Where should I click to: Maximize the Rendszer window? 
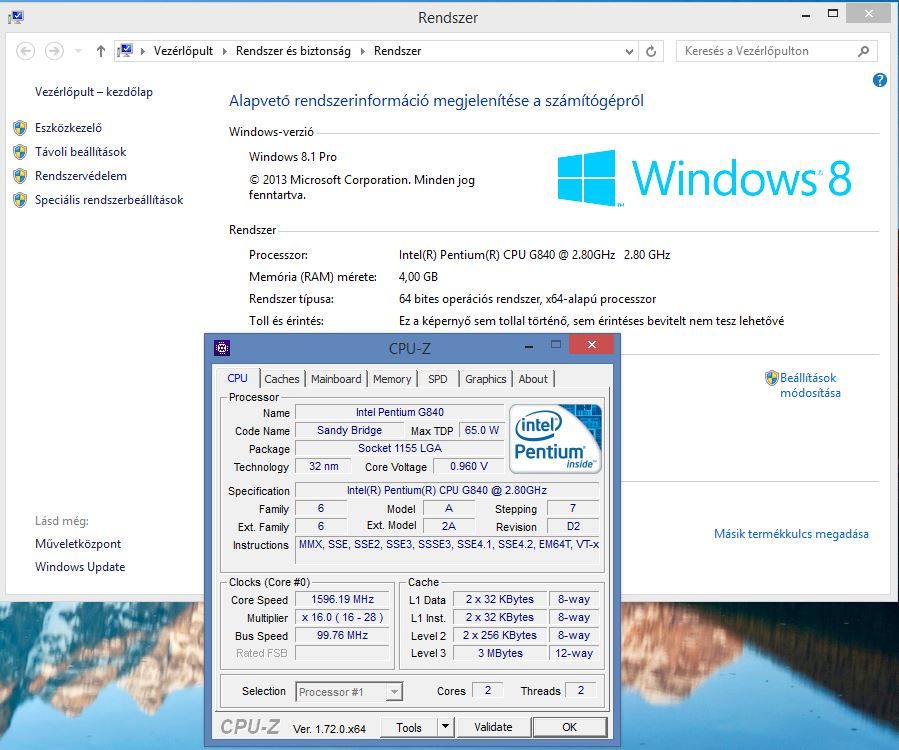click(833, 13)
